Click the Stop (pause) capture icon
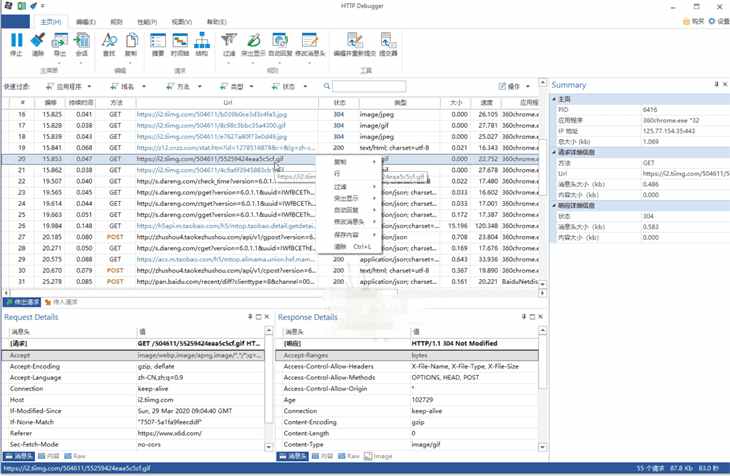 16,41
